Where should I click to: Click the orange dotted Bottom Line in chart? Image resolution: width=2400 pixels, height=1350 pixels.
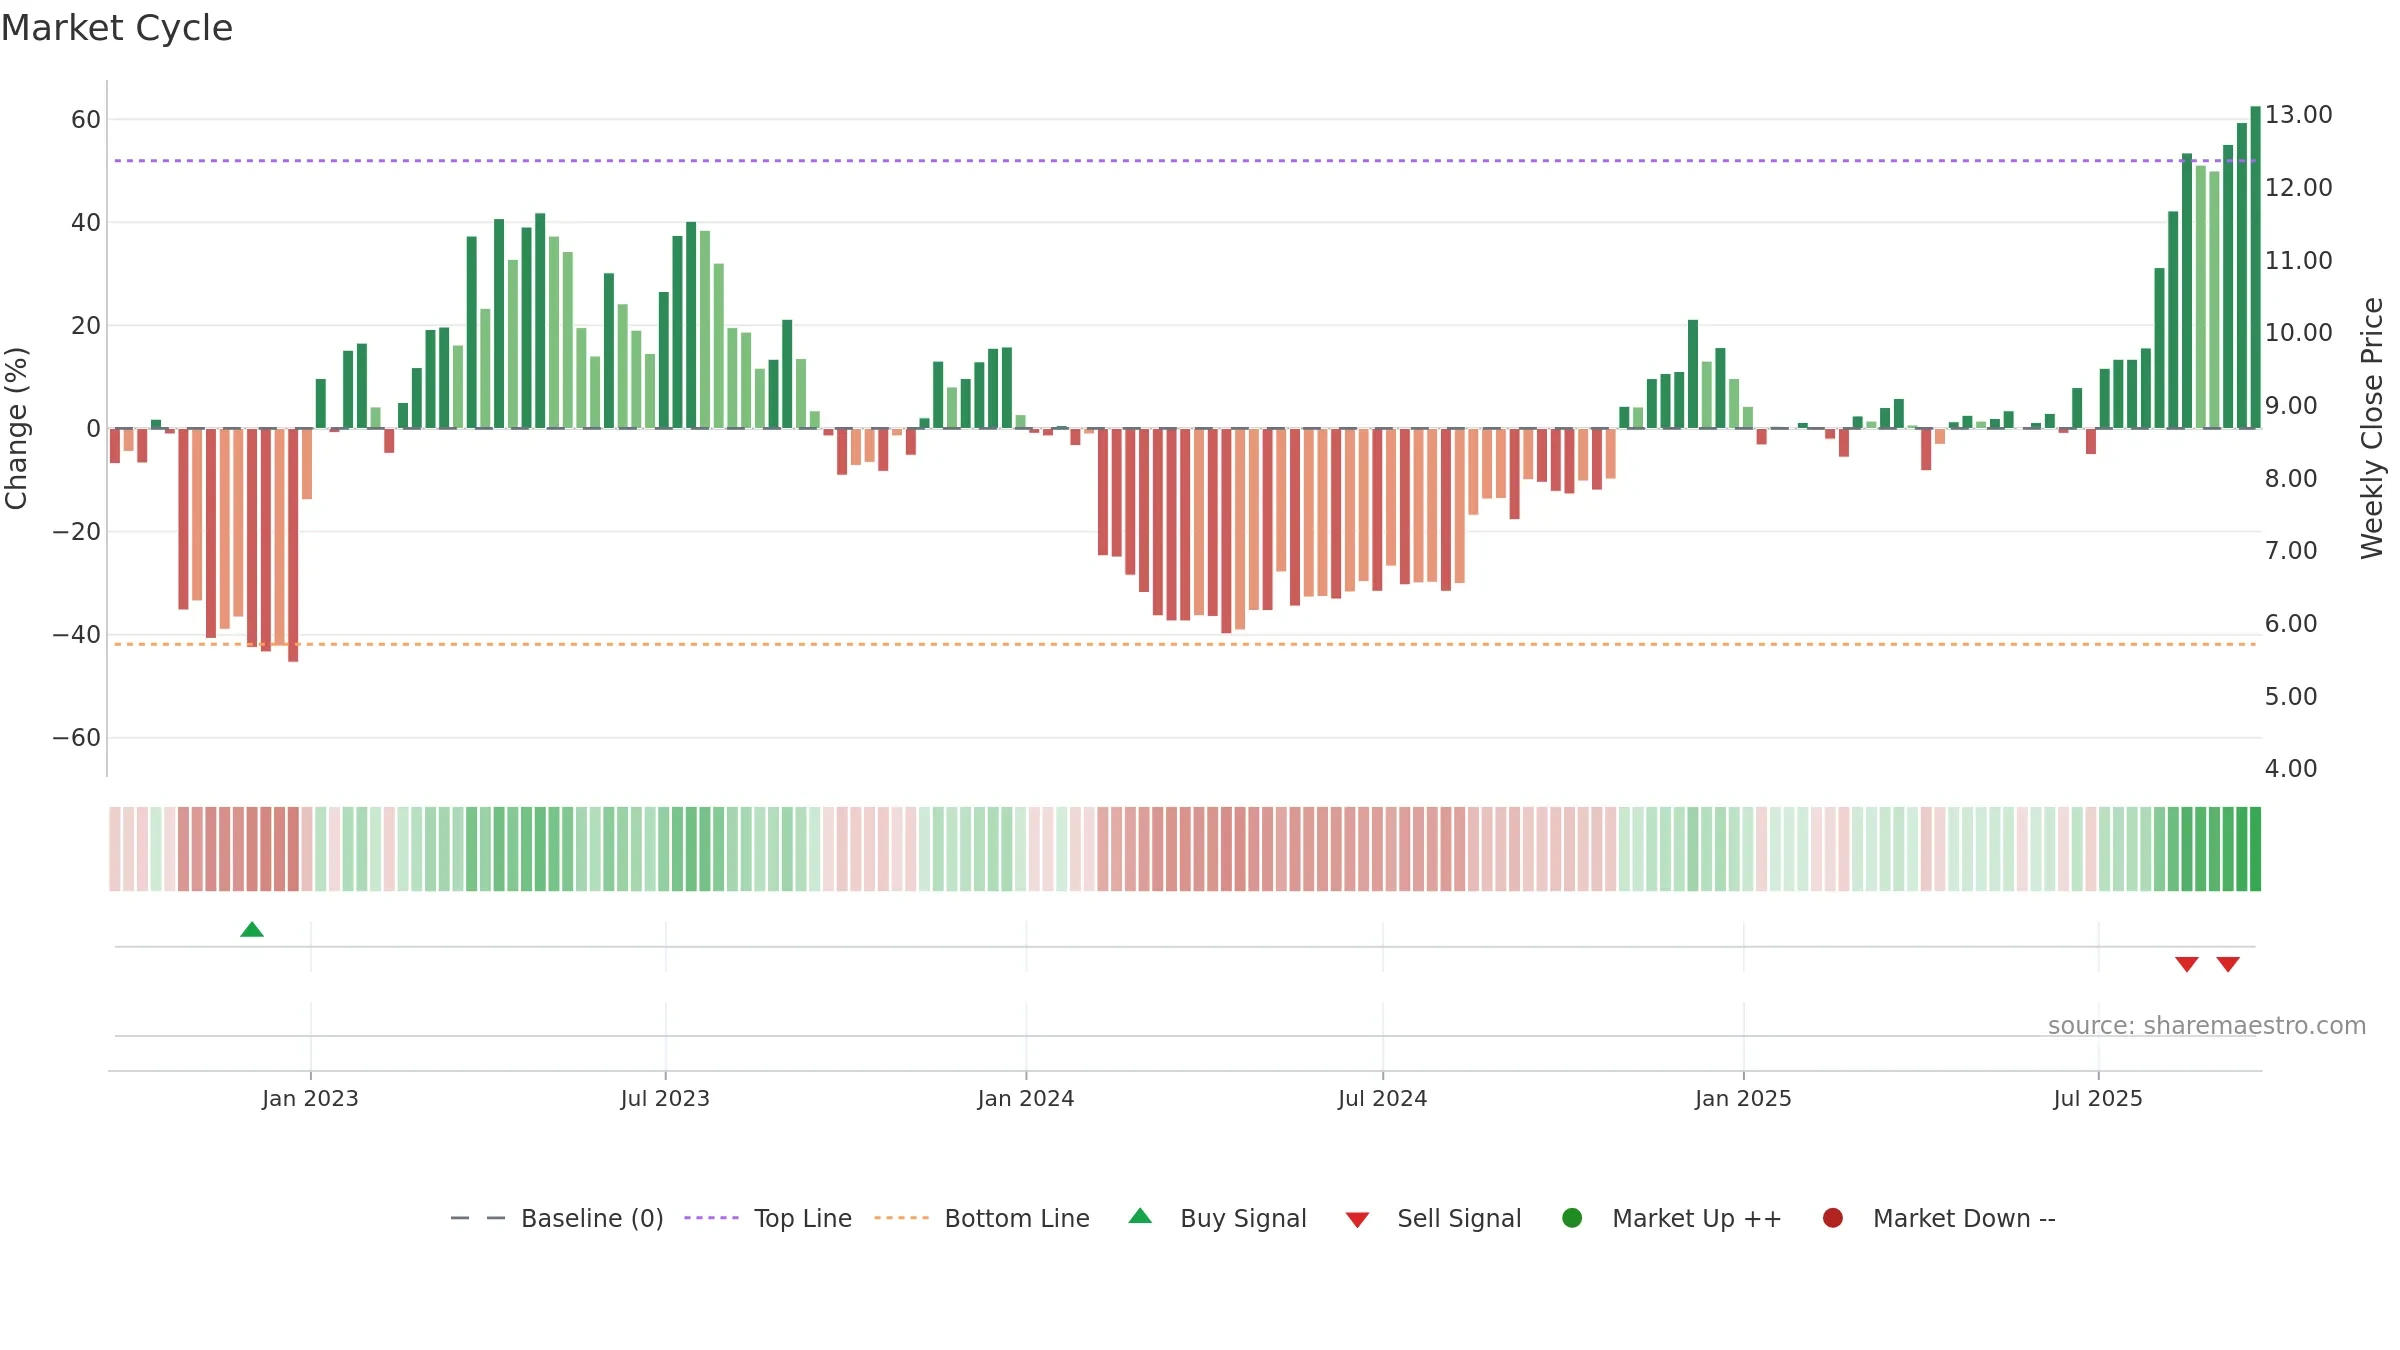(x=1185, y=644)
